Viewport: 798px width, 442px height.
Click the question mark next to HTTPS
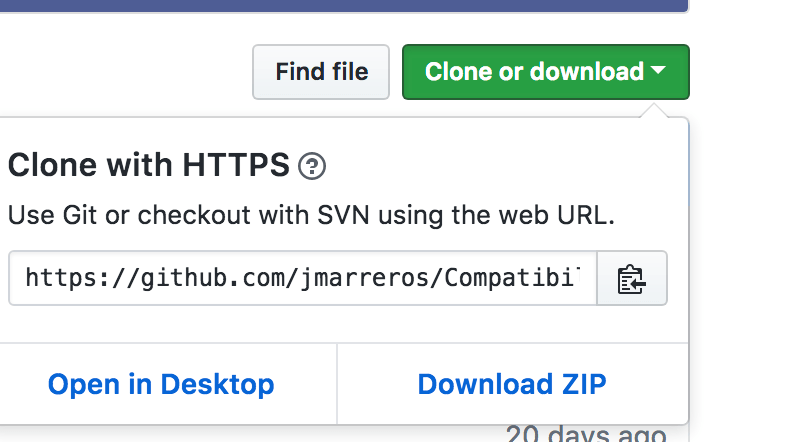312,166
